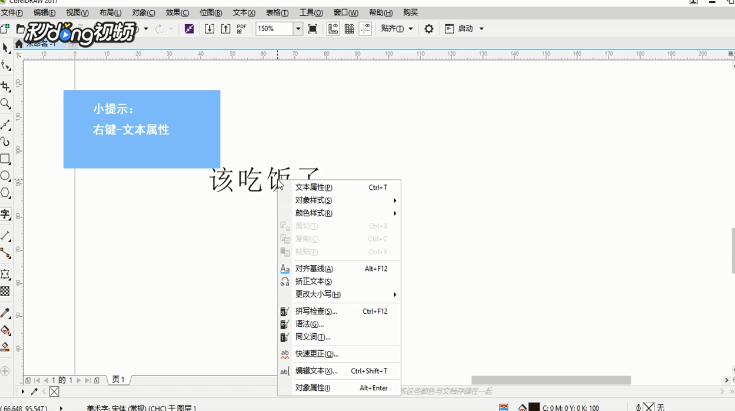This screenshot has width=735, height=411.
Task: Toggle Show Guidelines in the toolbar
Action: click(x=365, y=29)
